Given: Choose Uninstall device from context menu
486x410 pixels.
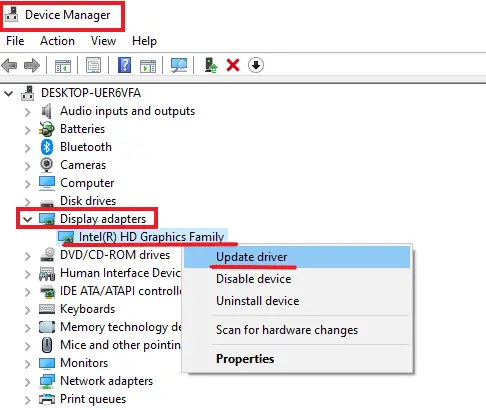Looking at the screenshot, I should tap(297, 301).
